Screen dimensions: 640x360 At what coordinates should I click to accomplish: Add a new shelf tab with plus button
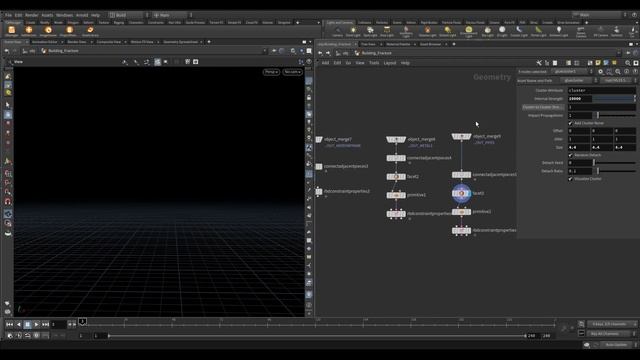point(298,22)
